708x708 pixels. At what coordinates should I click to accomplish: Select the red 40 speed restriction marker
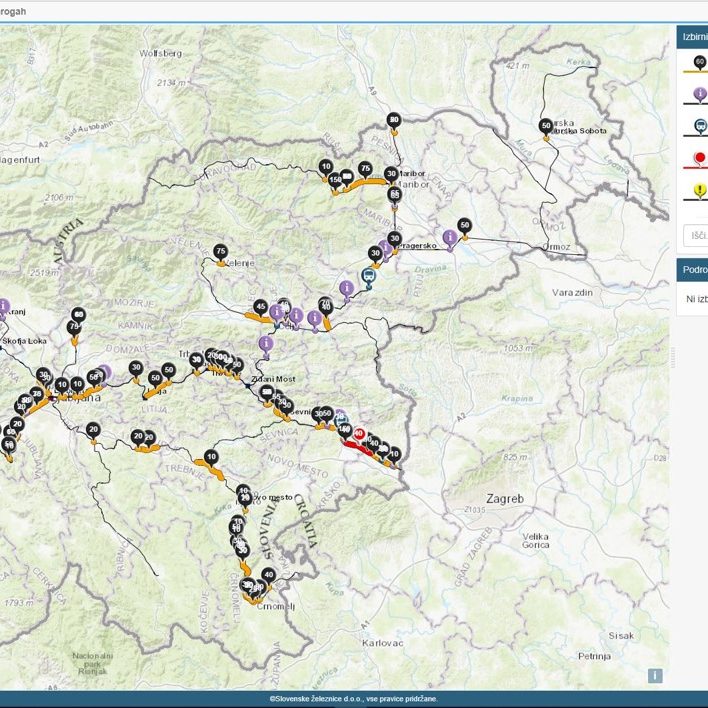[359, 434]
